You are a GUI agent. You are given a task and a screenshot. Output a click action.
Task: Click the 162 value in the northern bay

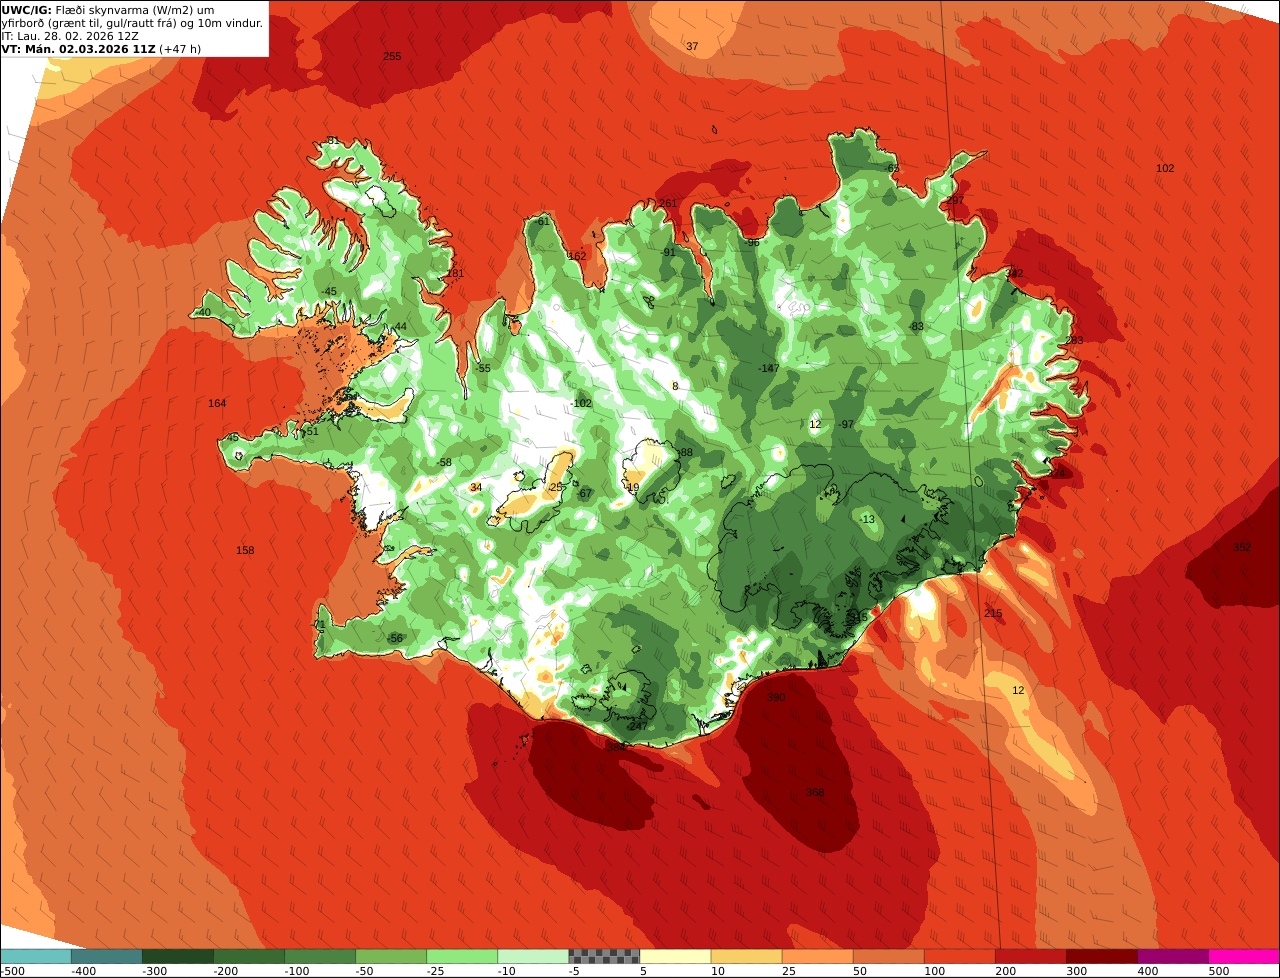pos(577,256)
